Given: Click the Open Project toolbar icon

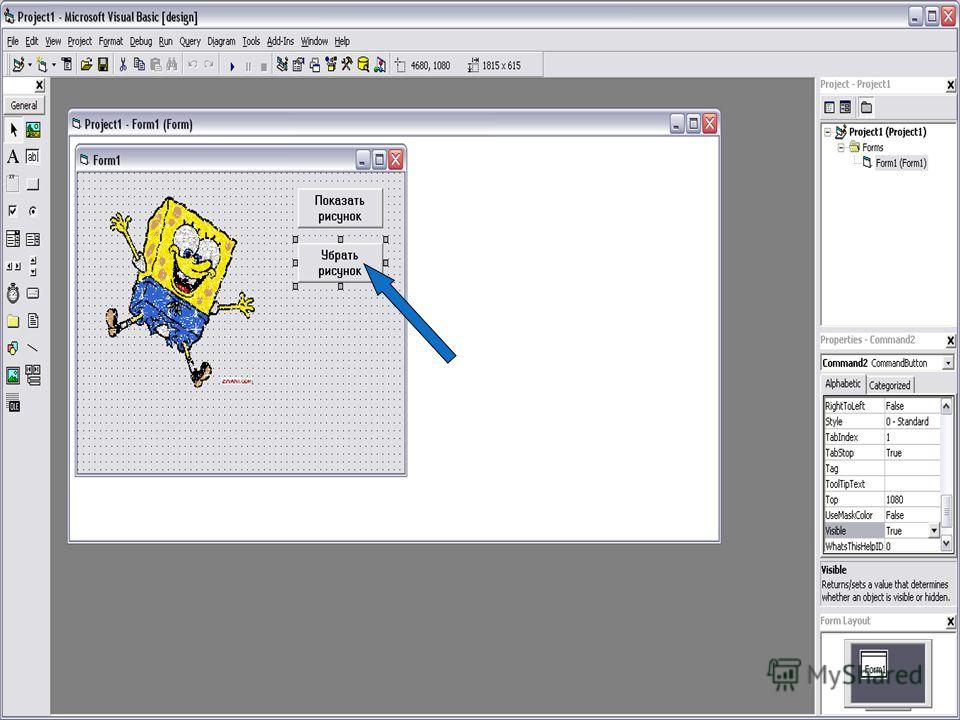Looking at the screenshot, I should pos(86,65).
